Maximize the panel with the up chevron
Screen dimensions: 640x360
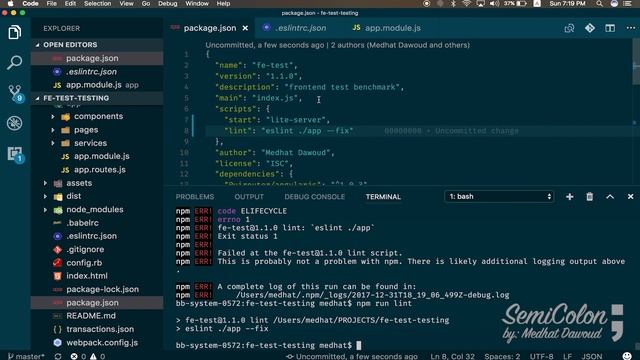[x=610, y=197]
